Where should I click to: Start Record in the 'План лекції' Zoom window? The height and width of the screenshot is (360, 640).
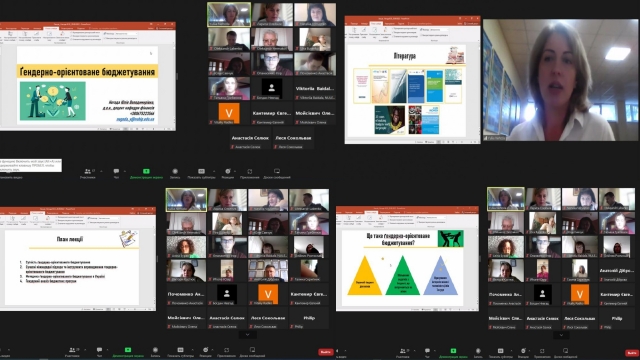155,352
